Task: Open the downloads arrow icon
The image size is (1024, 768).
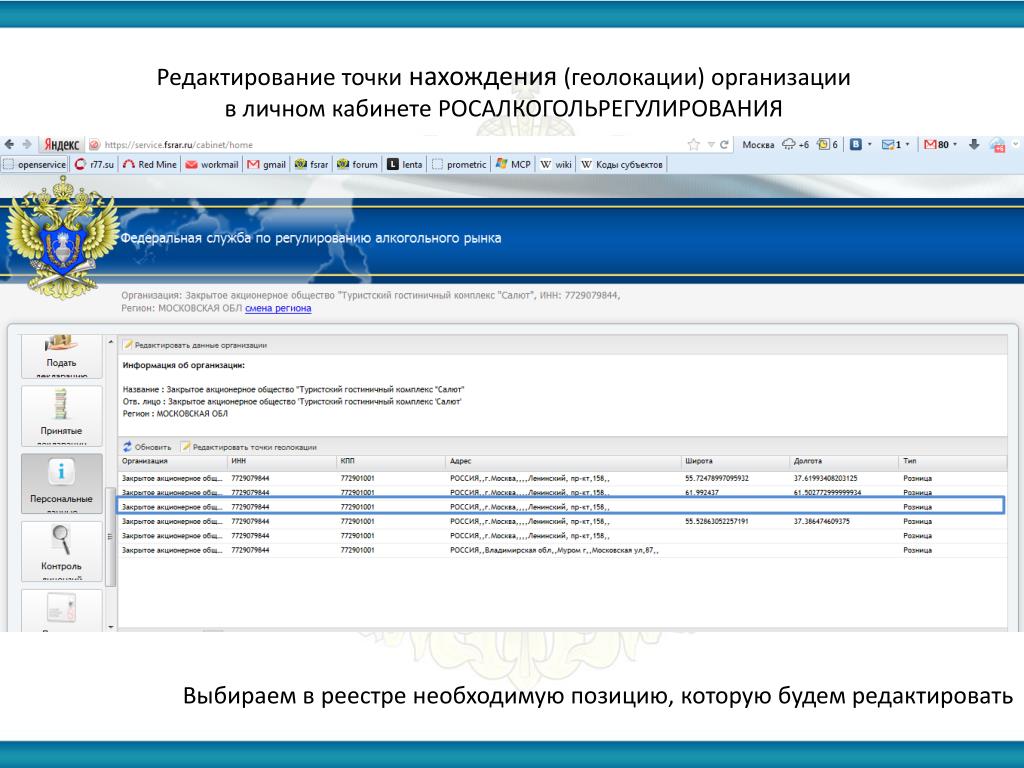Action: [x=974, y=144]
